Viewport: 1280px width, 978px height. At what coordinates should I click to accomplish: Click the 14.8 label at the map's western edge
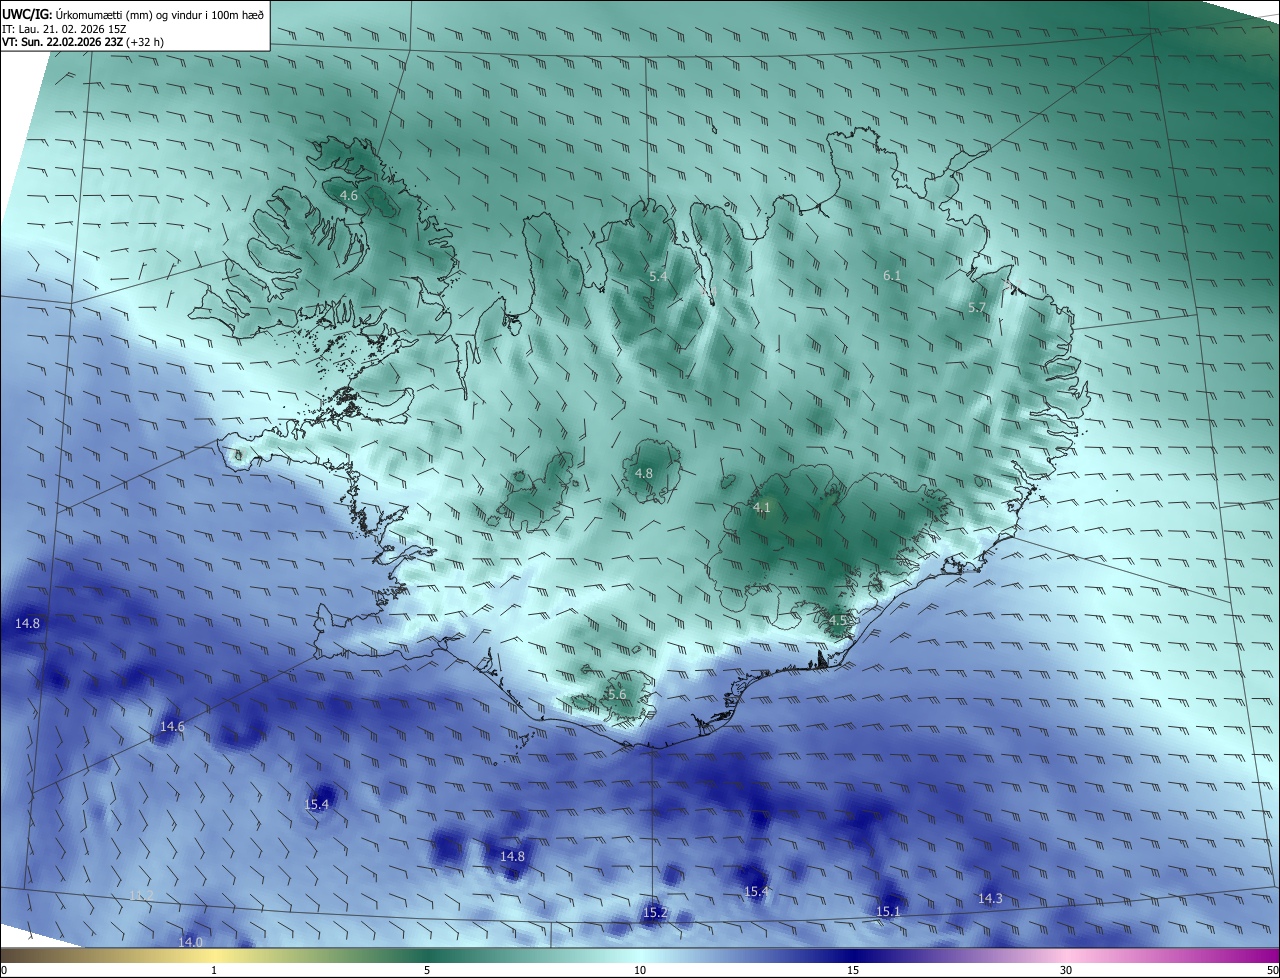pos(28,624)
